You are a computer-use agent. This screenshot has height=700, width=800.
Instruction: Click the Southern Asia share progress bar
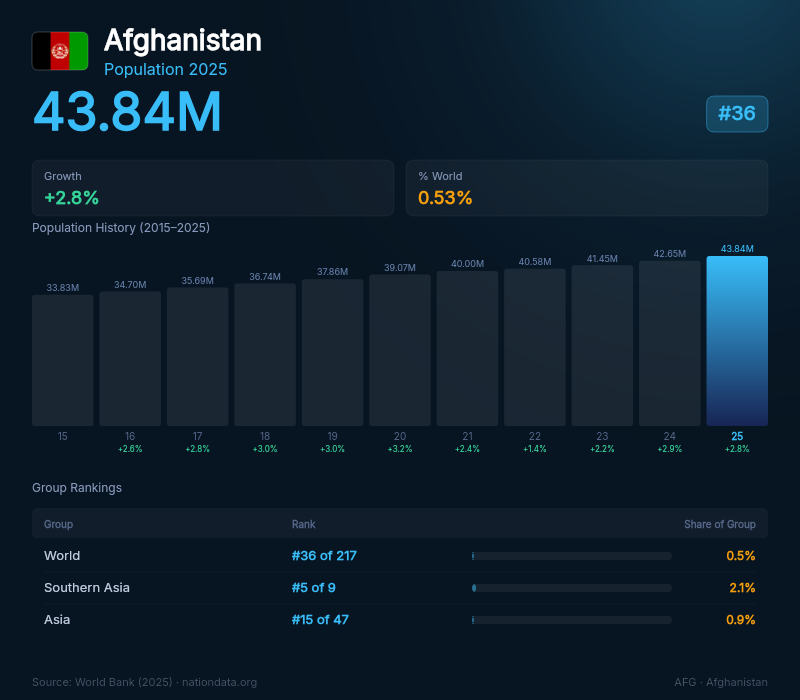point(572,588)
